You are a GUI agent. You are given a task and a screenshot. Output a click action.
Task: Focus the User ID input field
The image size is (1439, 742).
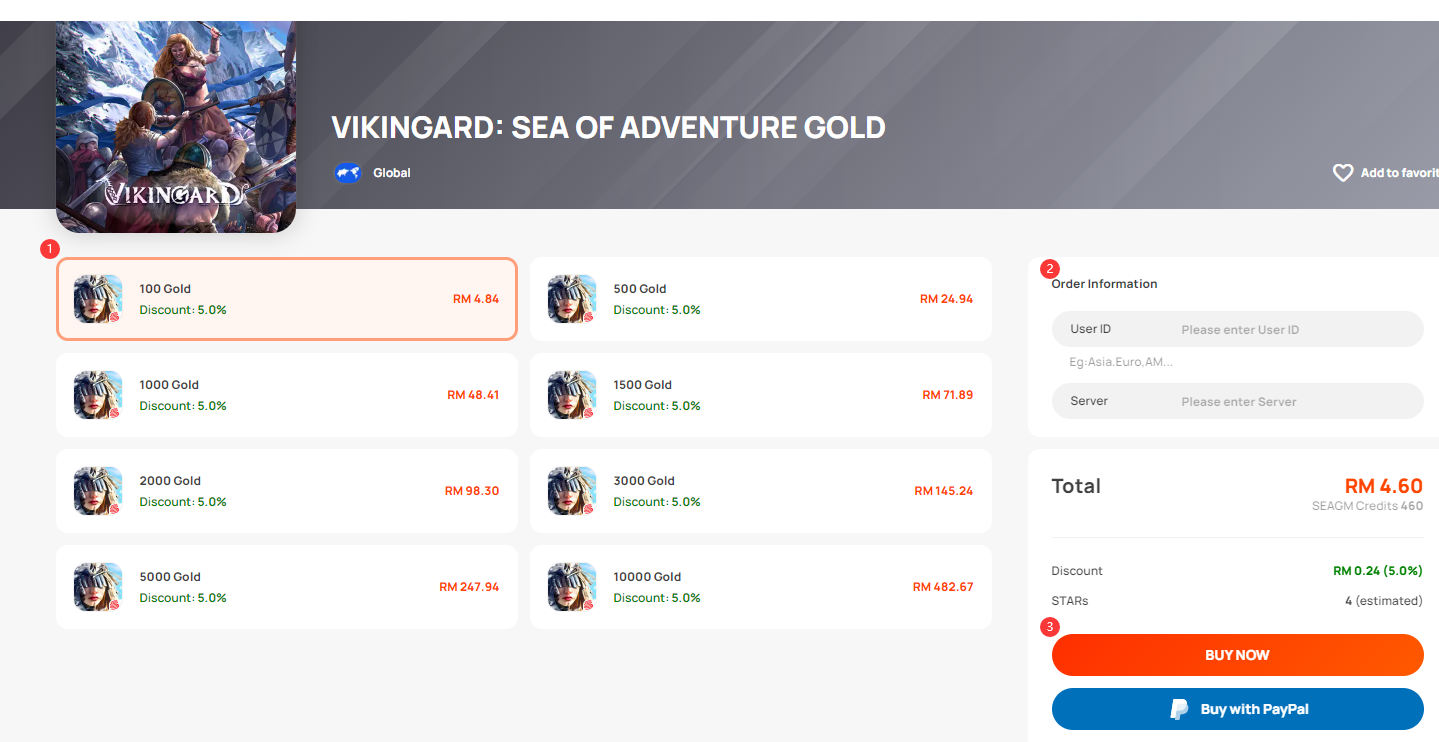click(x=1237, y=329)
